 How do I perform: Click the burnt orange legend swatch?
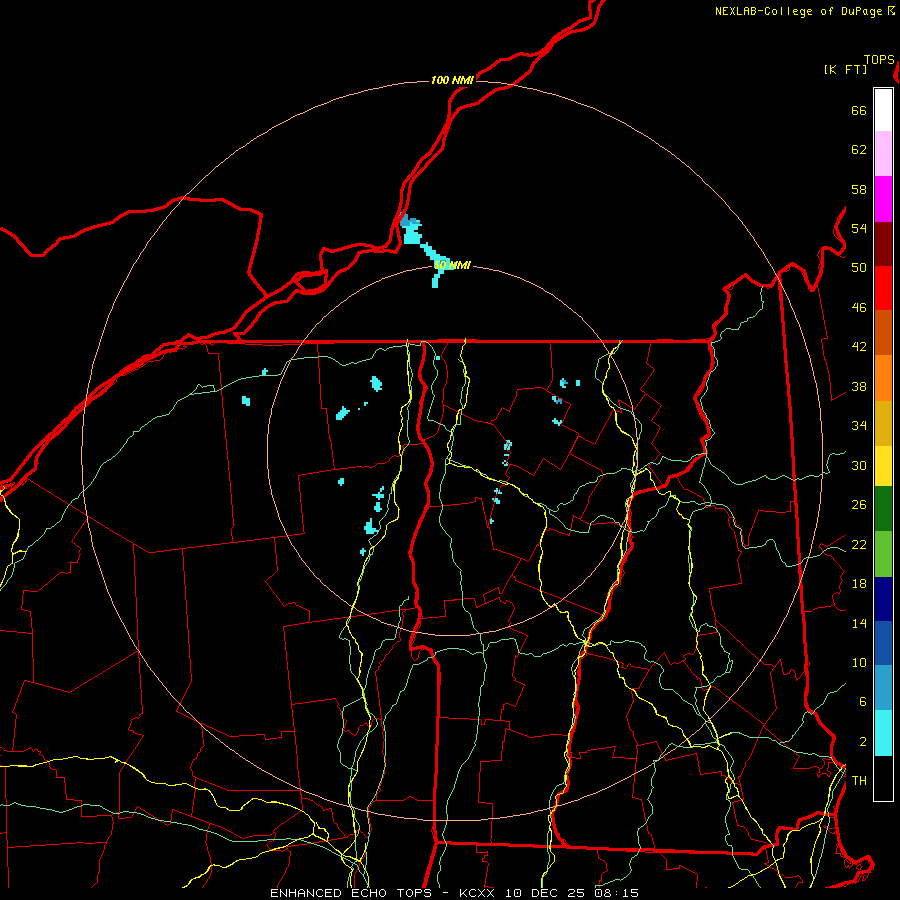[883, 333]
